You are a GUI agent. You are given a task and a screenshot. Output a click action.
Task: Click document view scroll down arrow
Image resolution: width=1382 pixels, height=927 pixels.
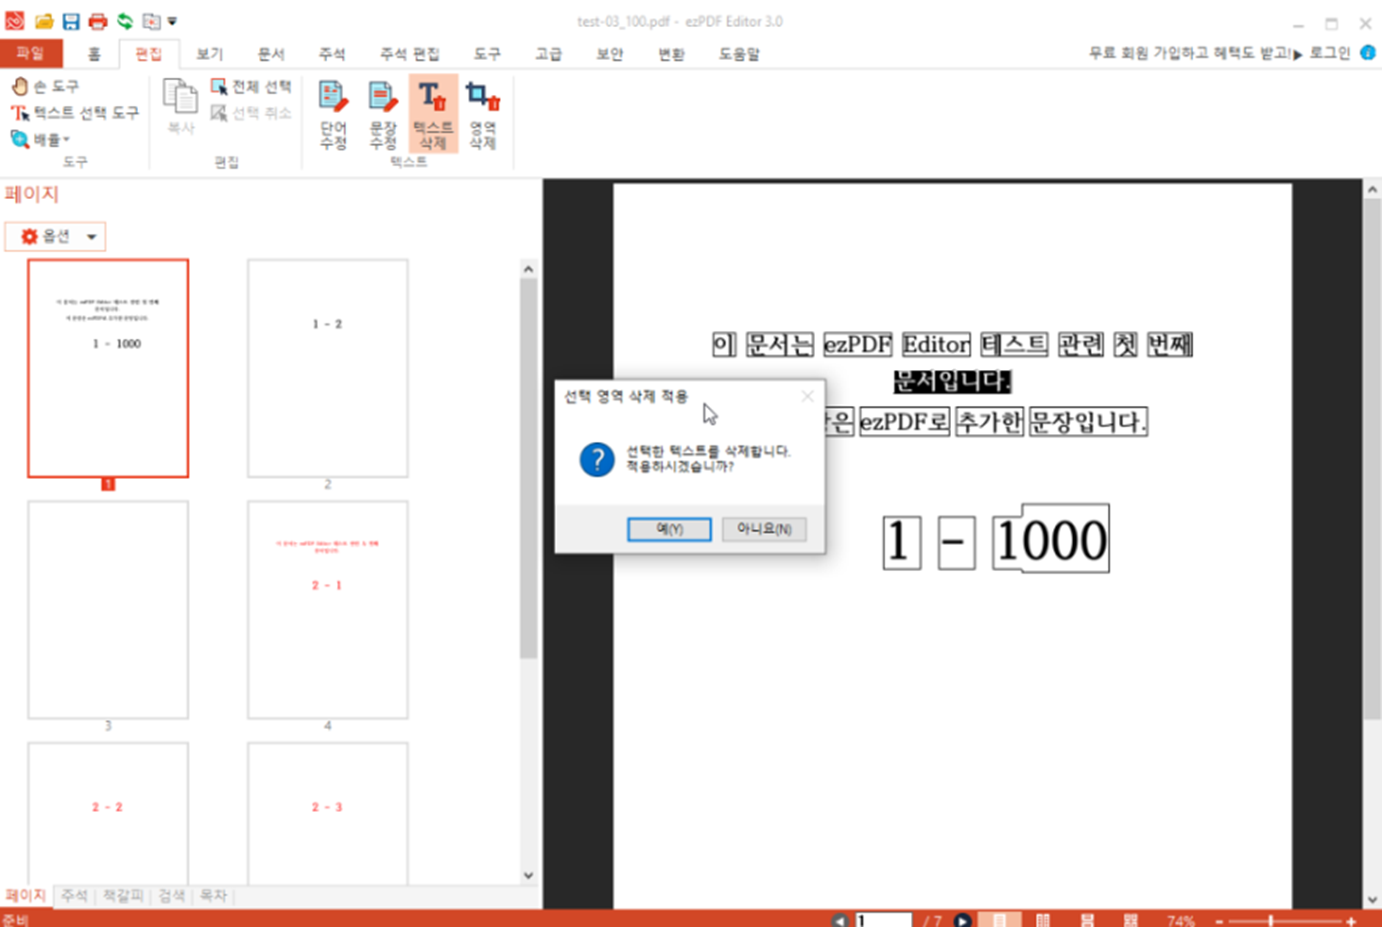point(1372,899)
